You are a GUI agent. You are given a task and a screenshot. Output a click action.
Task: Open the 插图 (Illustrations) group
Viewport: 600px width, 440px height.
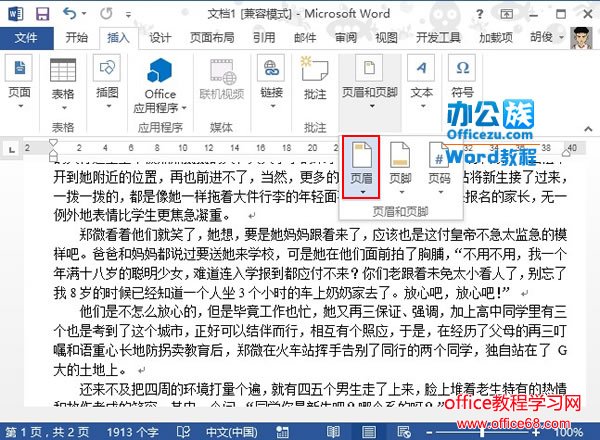pos(107,82)
